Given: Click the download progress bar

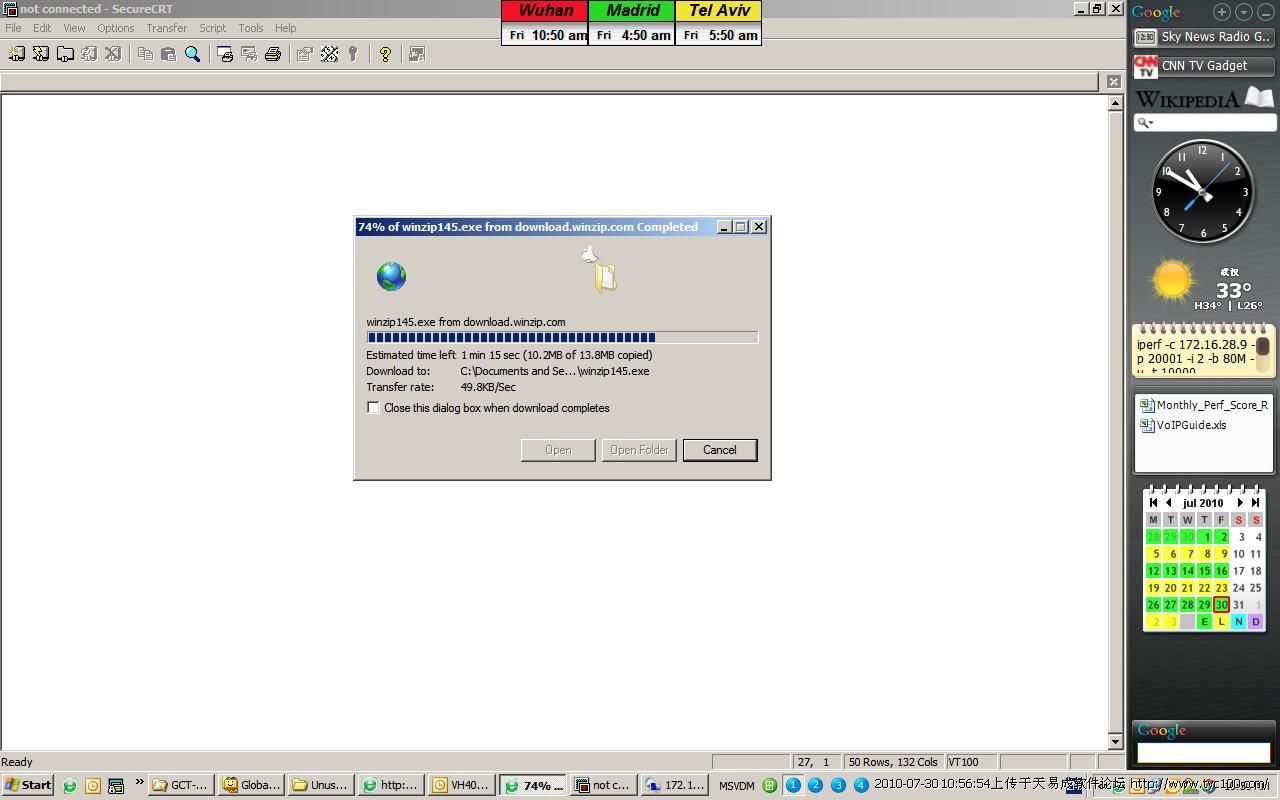Looking at the screenshot, I should [x=562, y=338].
